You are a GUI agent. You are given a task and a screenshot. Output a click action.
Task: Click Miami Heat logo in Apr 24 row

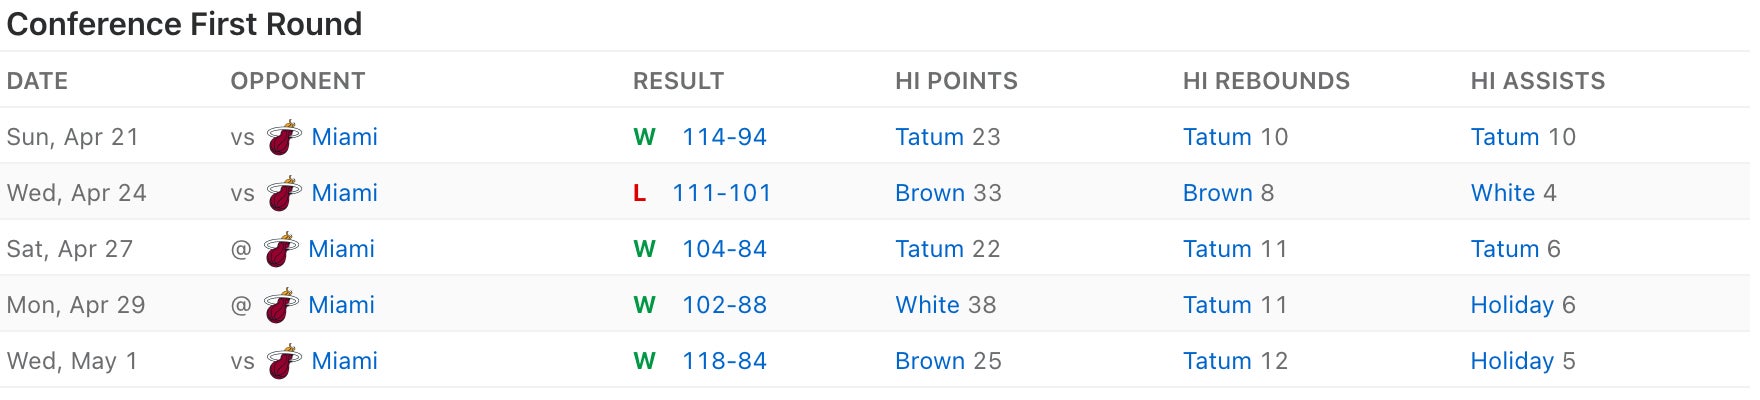[285, 194]
